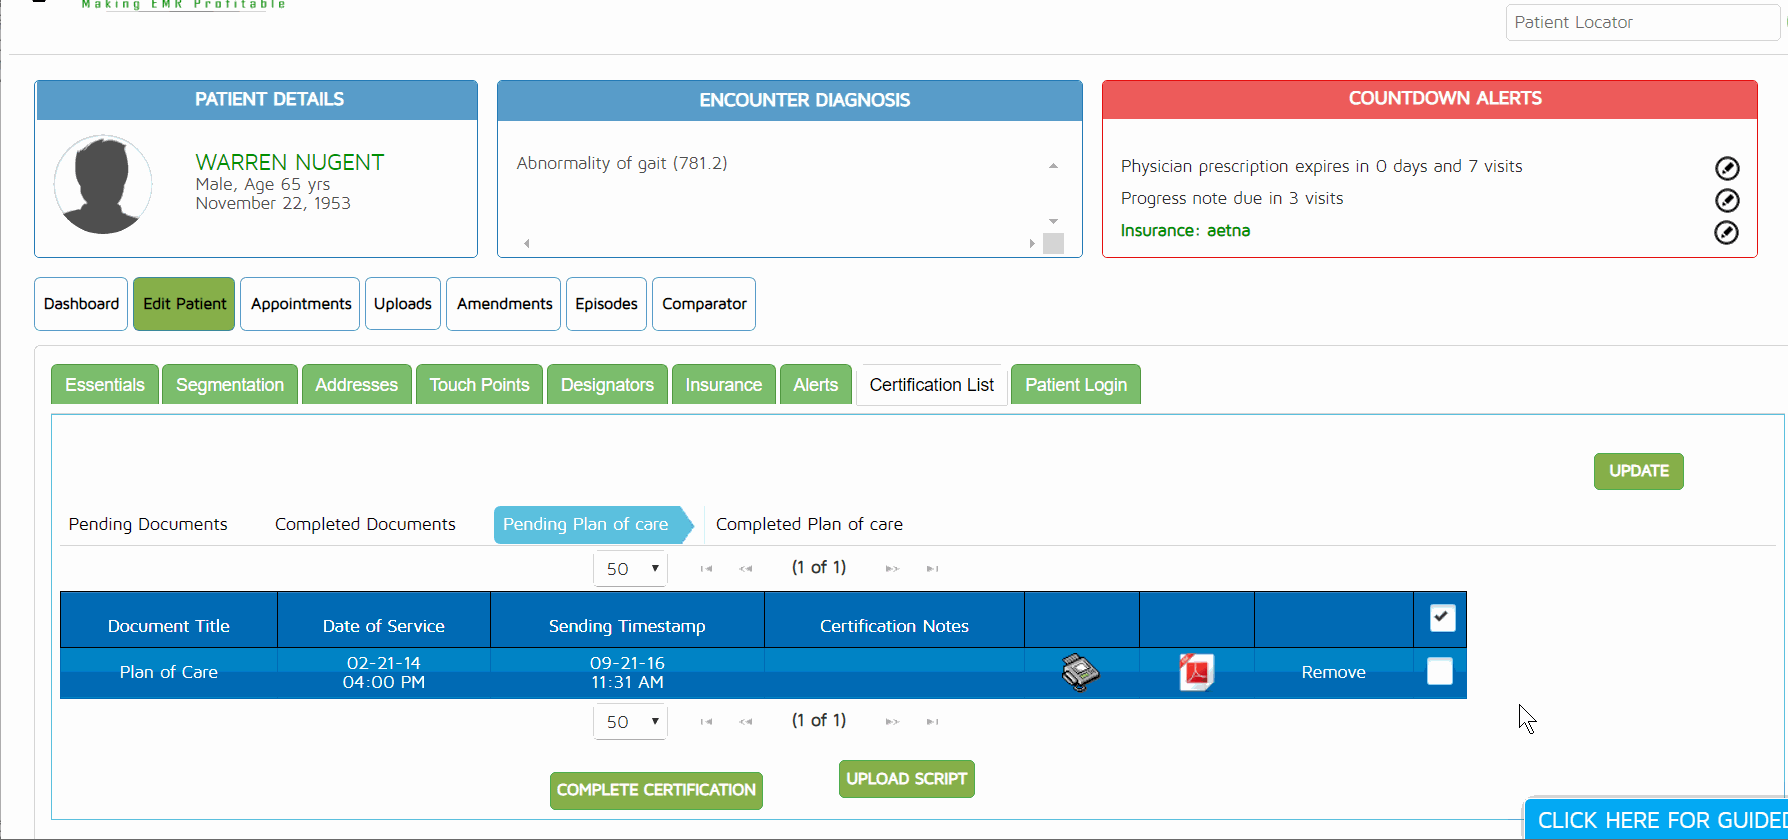Go to next page in top paginator
Image resolution: width=1788 pixels, height=840 pixels.
click(x=891, y=568)
